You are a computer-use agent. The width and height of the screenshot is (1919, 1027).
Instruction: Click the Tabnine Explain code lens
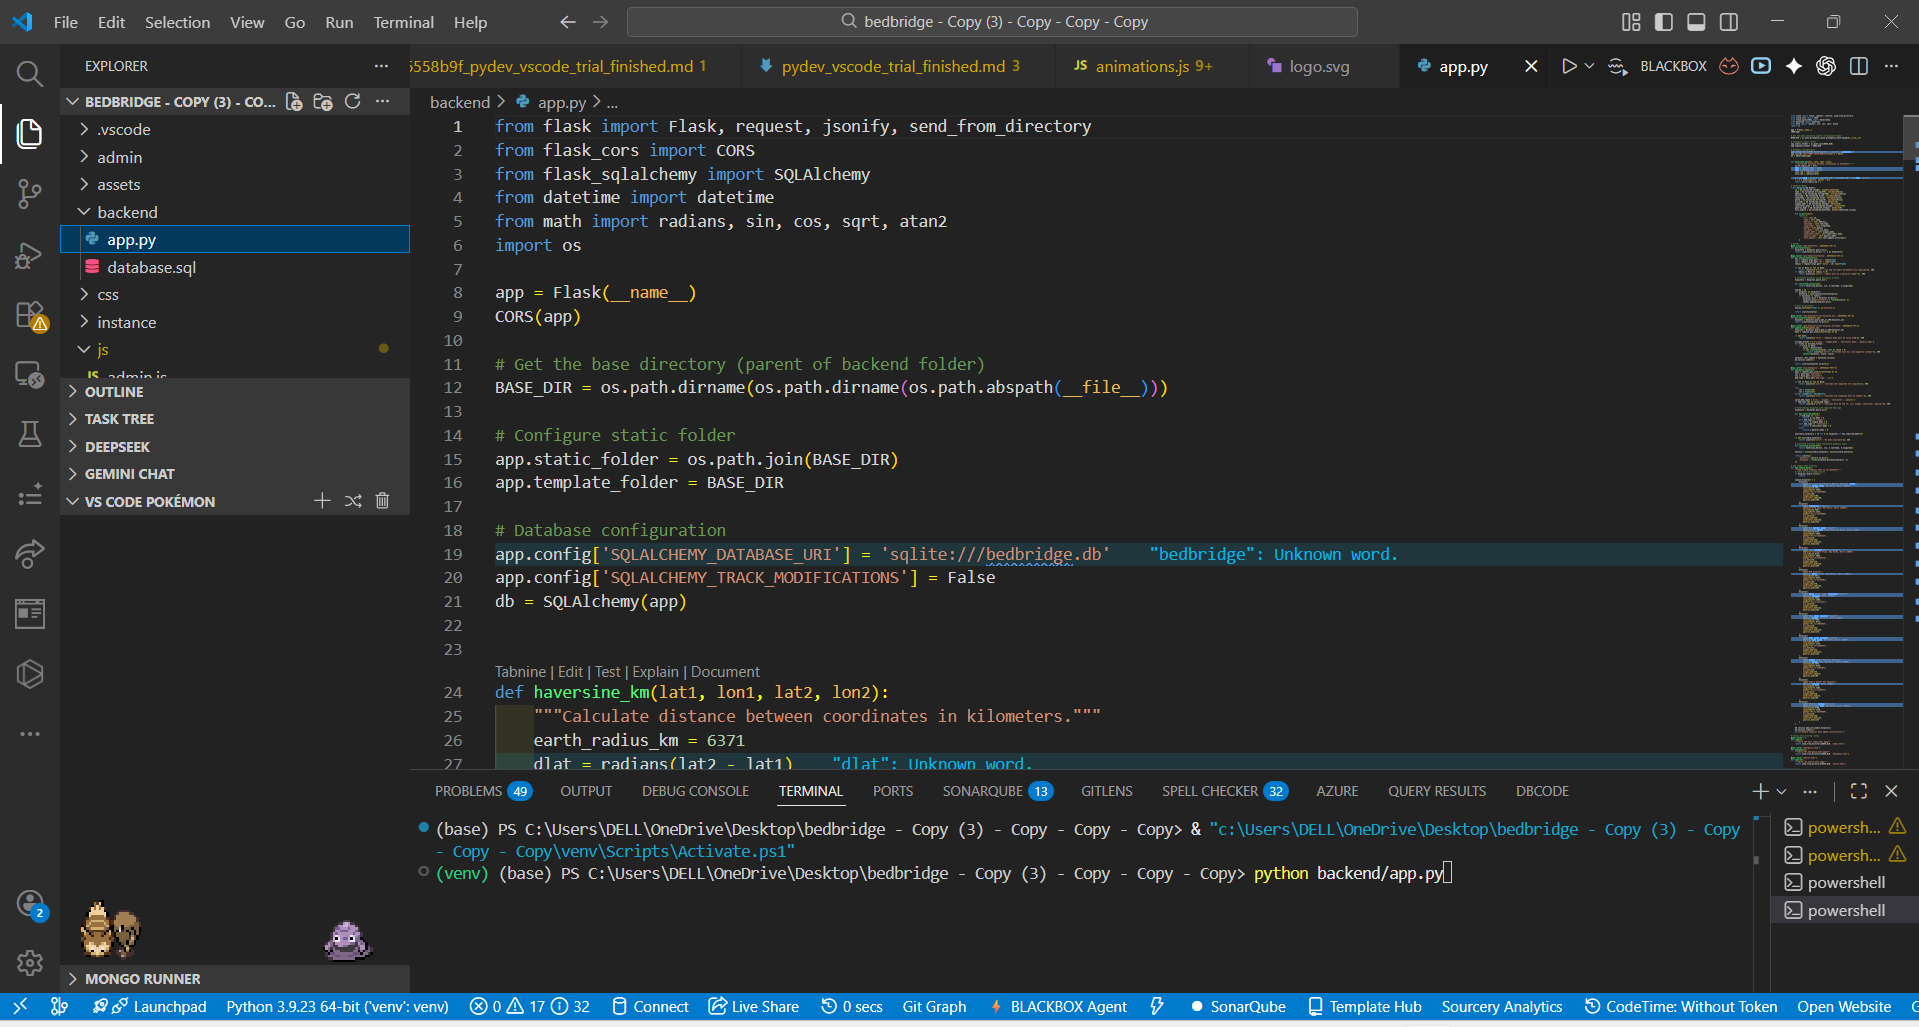click(x=655, y=672)
